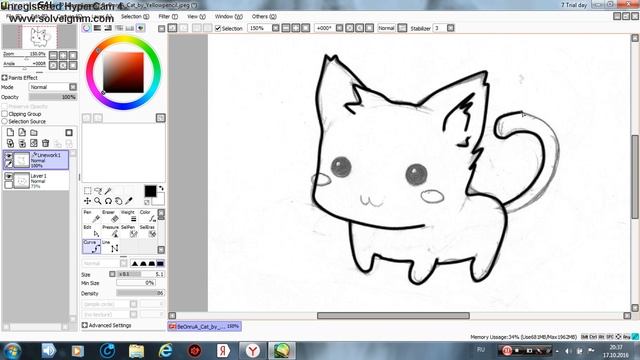
Task: Open the 150% zoom dropdown in toolbar
Action: coord(276,28)
